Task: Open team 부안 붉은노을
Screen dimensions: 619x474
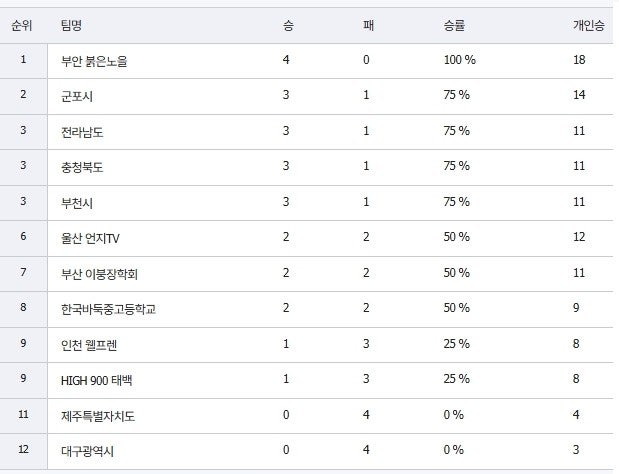Action: point(94,61)
